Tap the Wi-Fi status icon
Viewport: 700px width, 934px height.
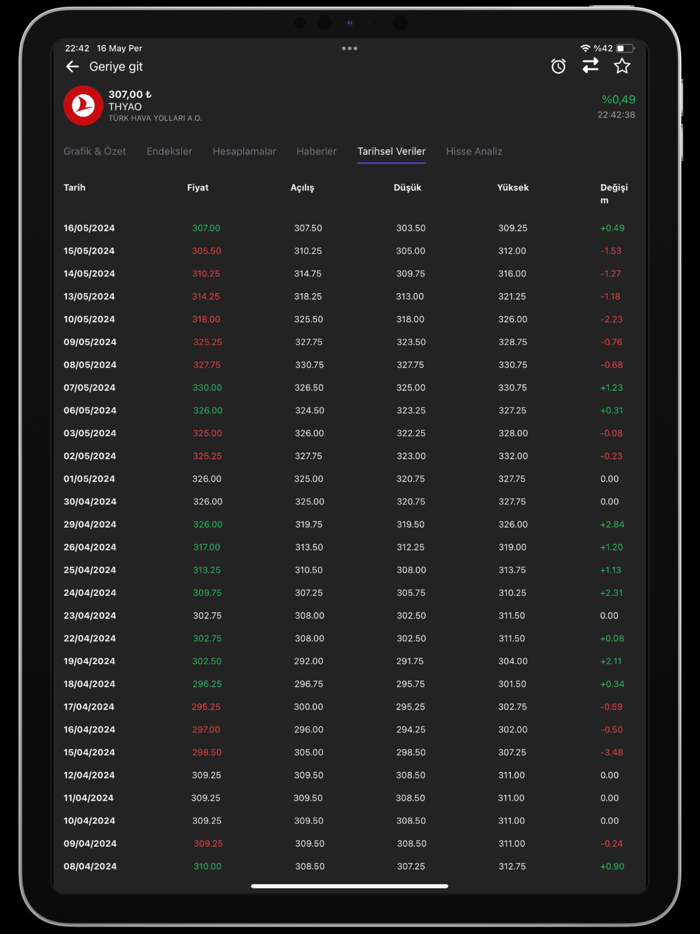585,48
